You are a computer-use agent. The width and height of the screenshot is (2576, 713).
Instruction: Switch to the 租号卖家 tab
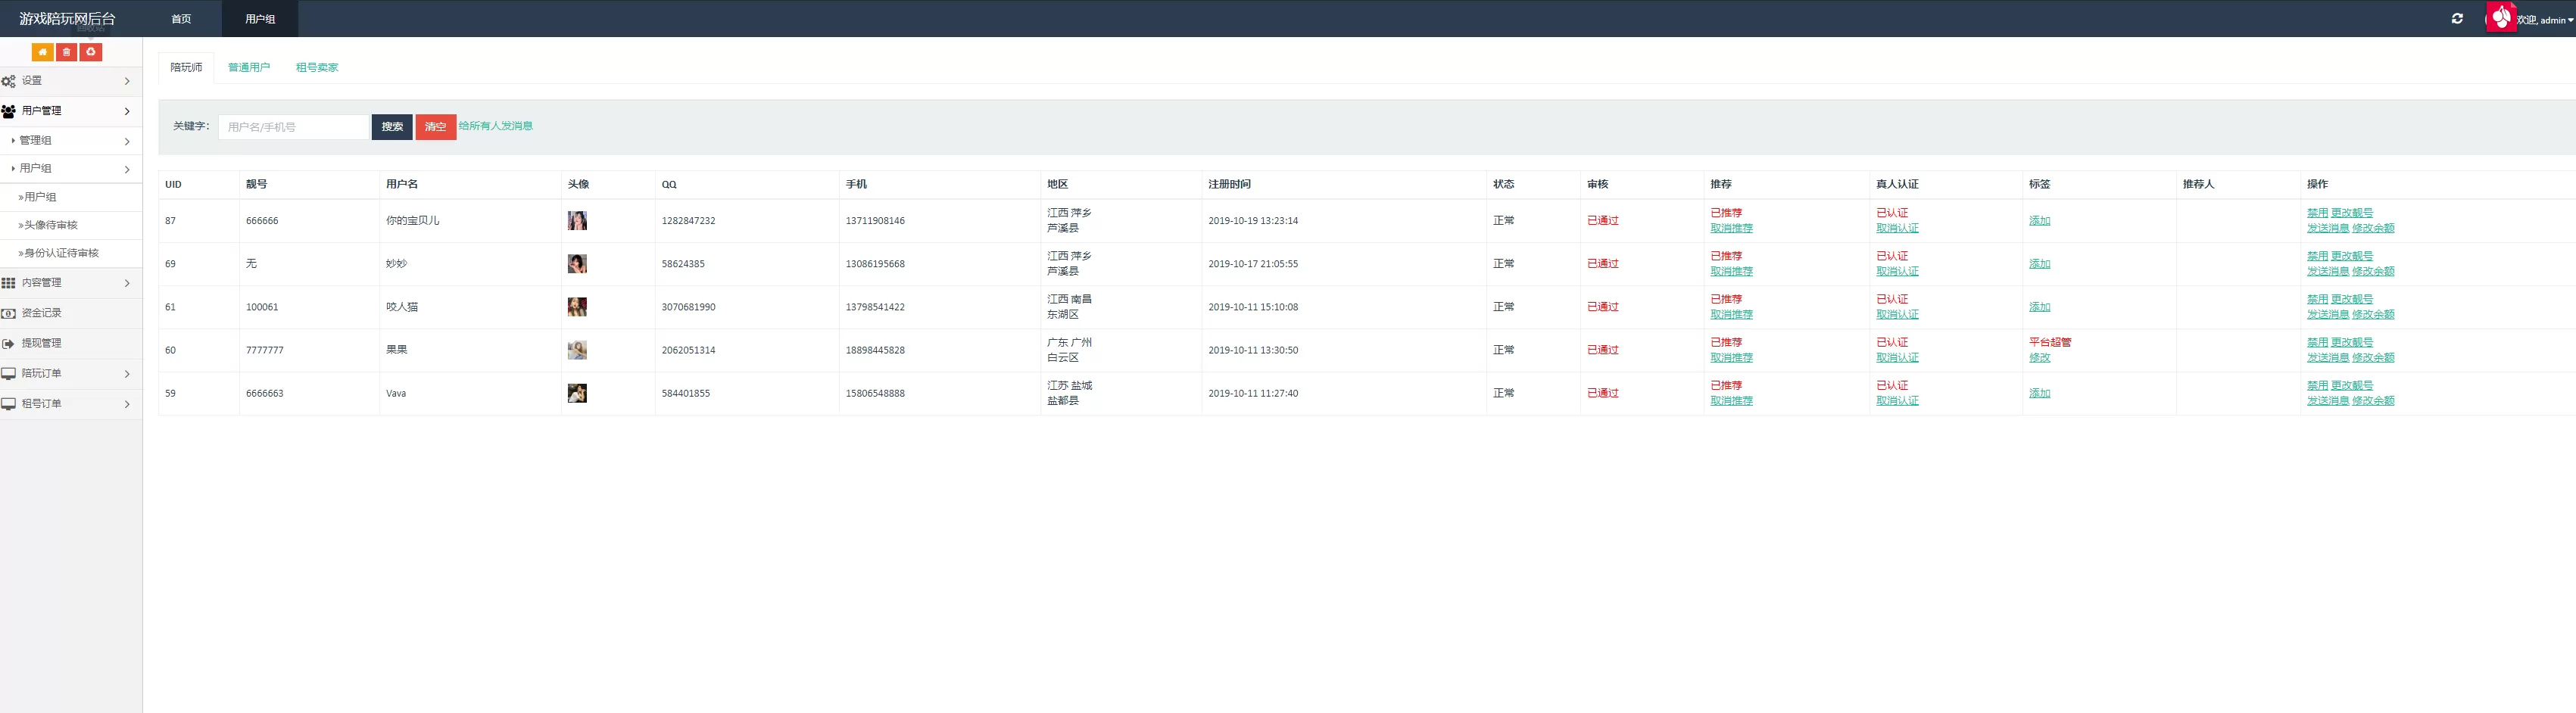(x=317, y=67)
